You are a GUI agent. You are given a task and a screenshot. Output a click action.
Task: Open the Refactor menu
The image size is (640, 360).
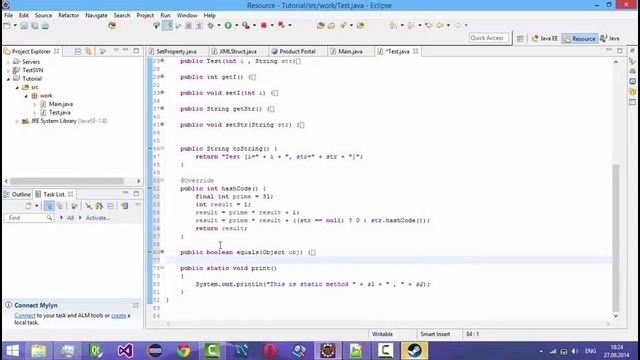pyautogui.click(x=69, y=15)
